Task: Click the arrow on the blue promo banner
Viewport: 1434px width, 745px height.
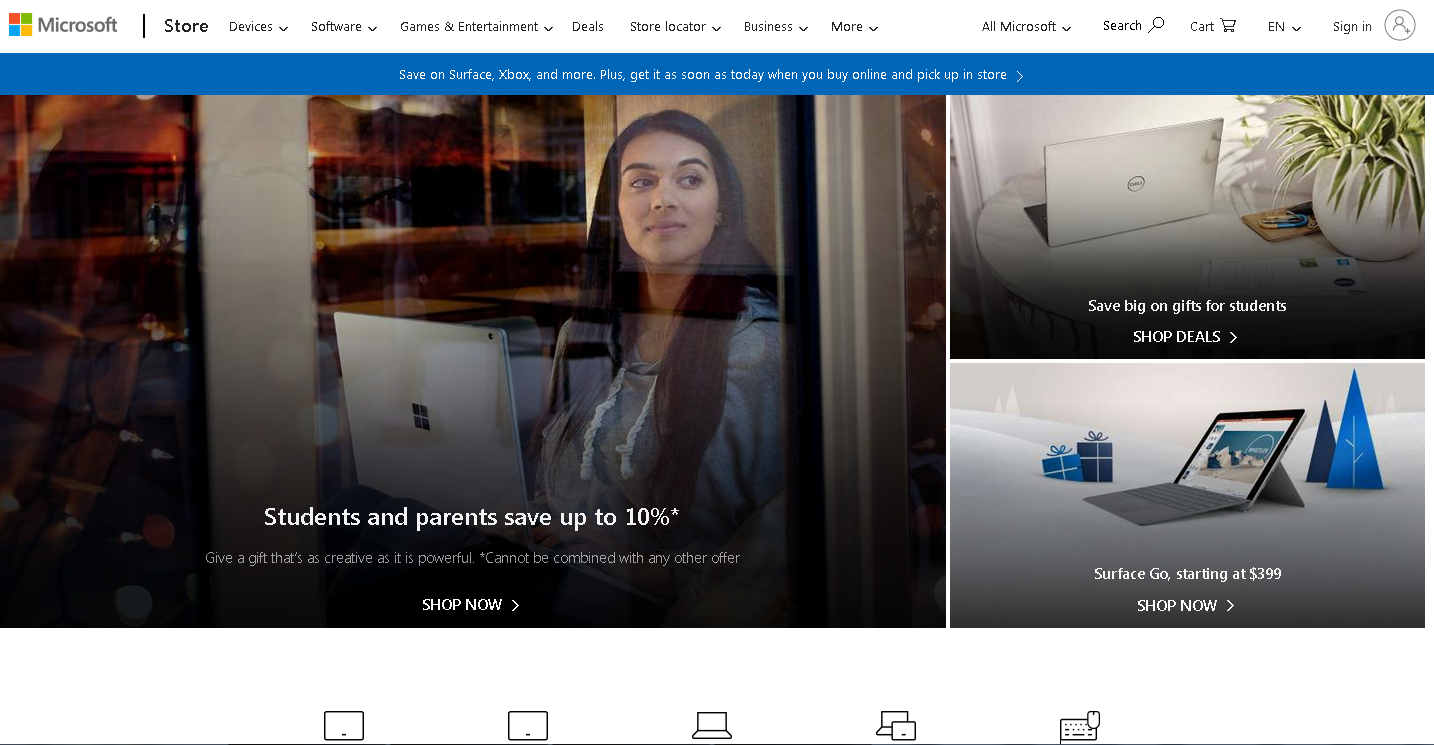Action: point(1019,76)
